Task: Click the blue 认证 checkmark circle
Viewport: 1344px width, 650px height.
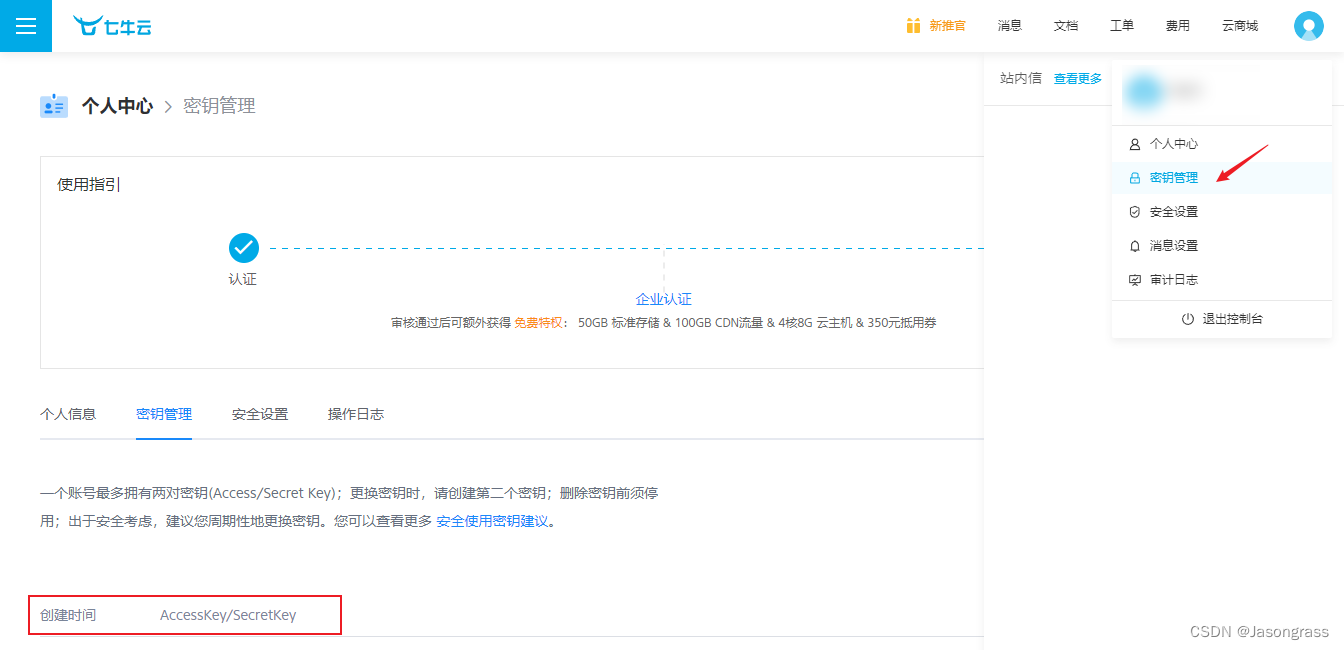Action: click(x=243, y=247)
